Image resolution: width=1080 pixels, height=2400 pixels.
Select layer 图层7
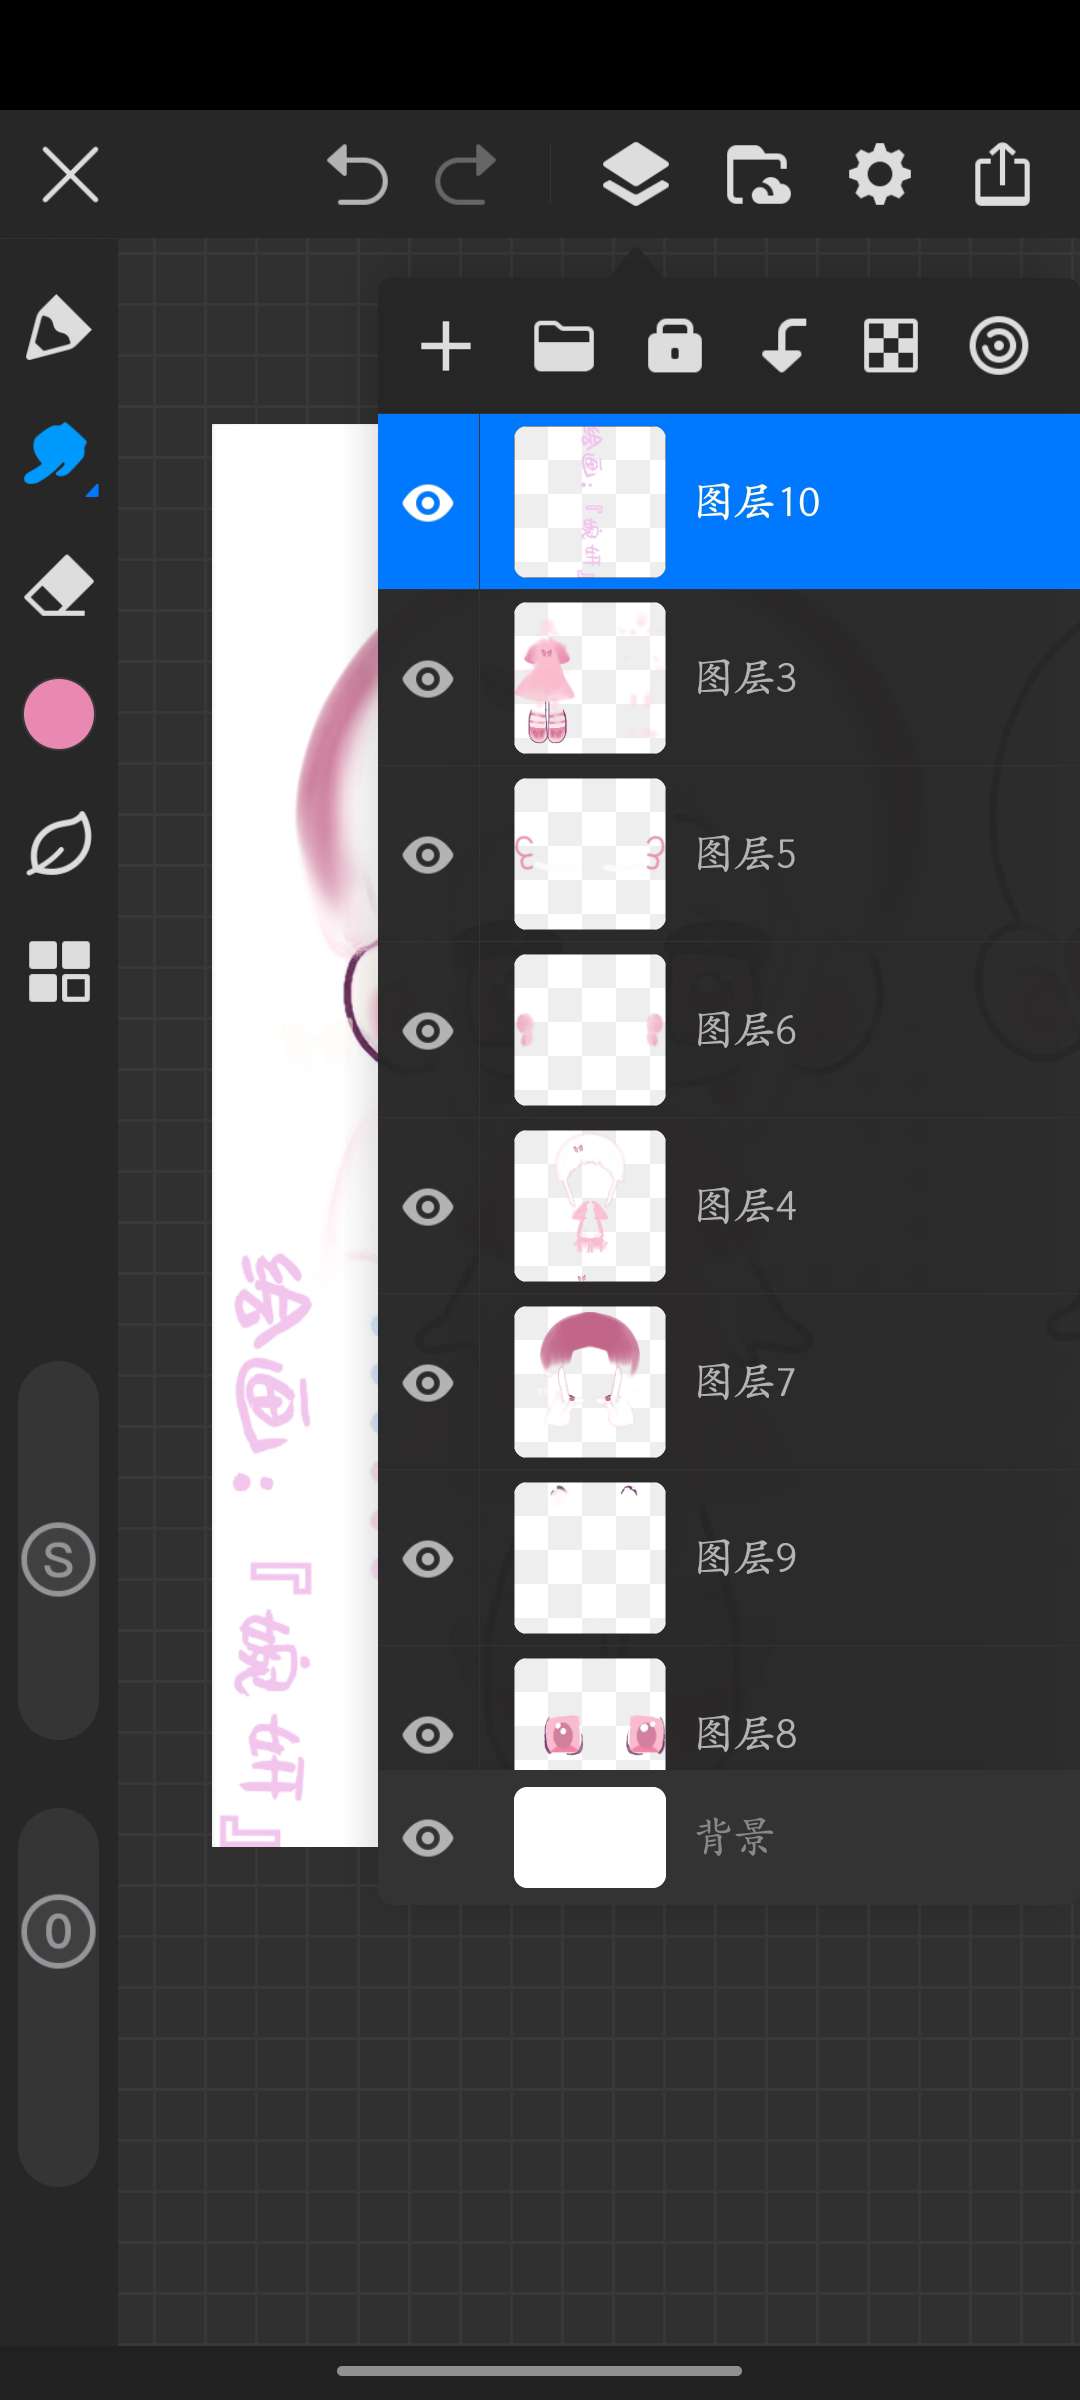[779, 1382]
